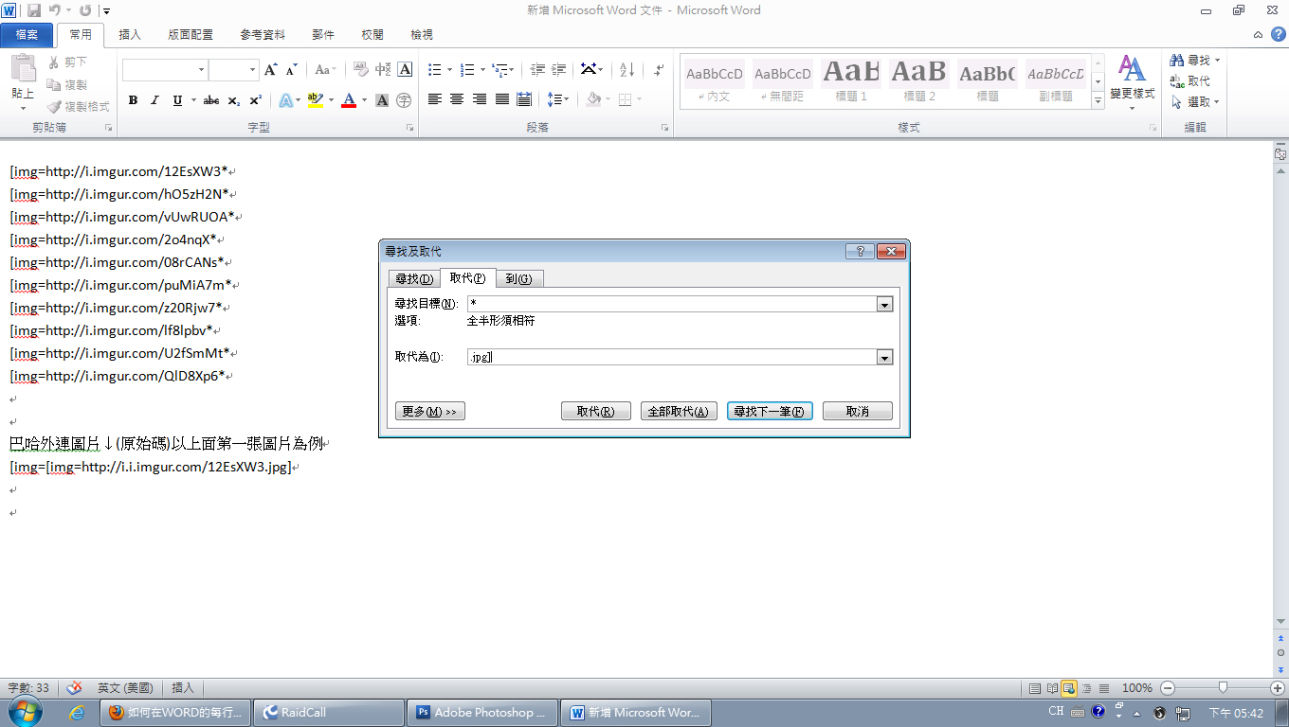This screenshot has width=1289, height=727.
Task: Click 尋找下一筆 to find next
Action: coord(769,410)
